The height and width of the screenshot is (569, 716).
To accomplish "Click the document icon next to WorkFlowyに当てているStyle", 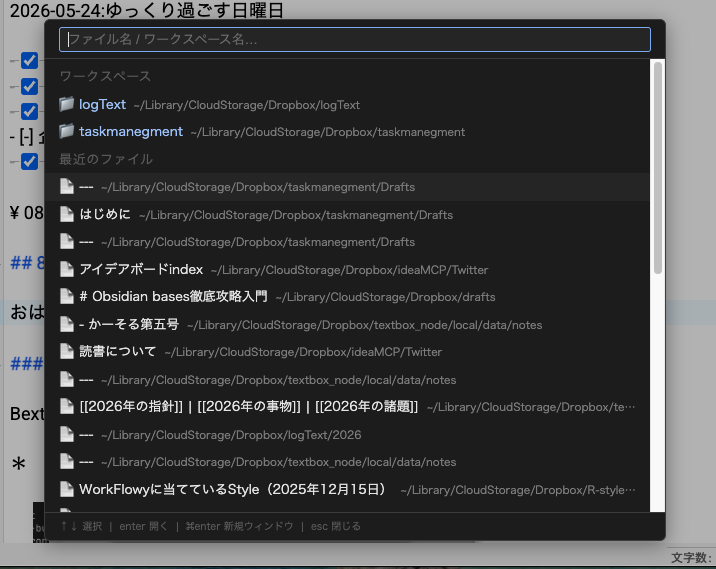I will coord(67,489).
